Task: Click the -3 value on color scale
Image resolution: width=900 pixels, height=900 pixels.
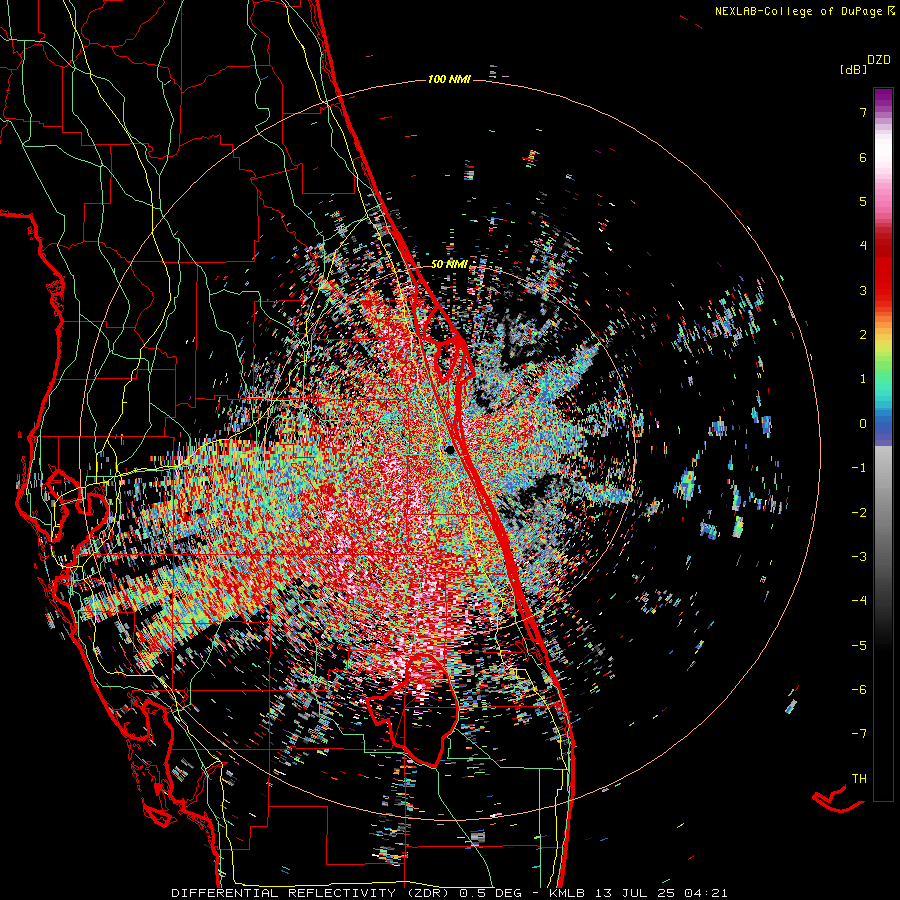Action: coord(859,557)
